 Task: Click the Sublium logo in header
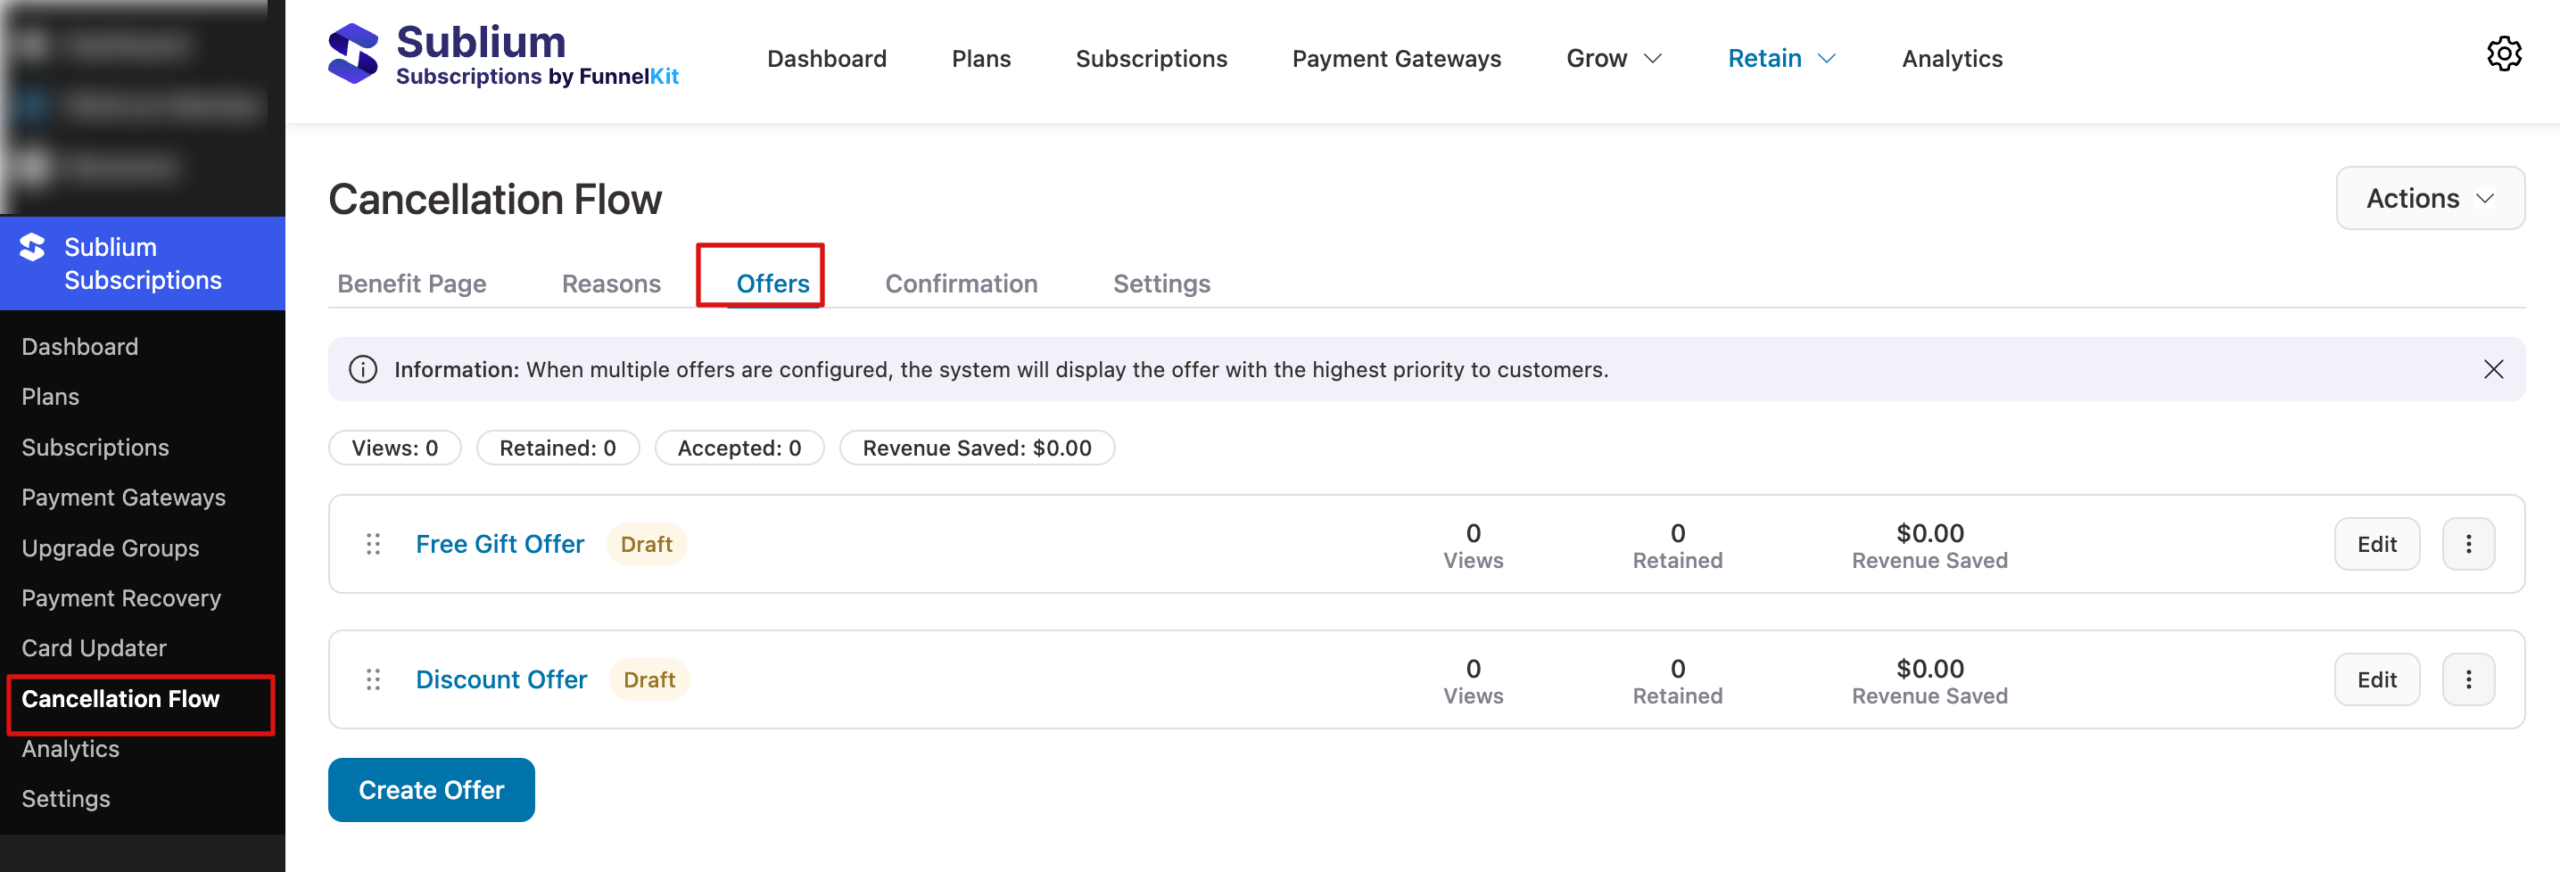point(503,55)
